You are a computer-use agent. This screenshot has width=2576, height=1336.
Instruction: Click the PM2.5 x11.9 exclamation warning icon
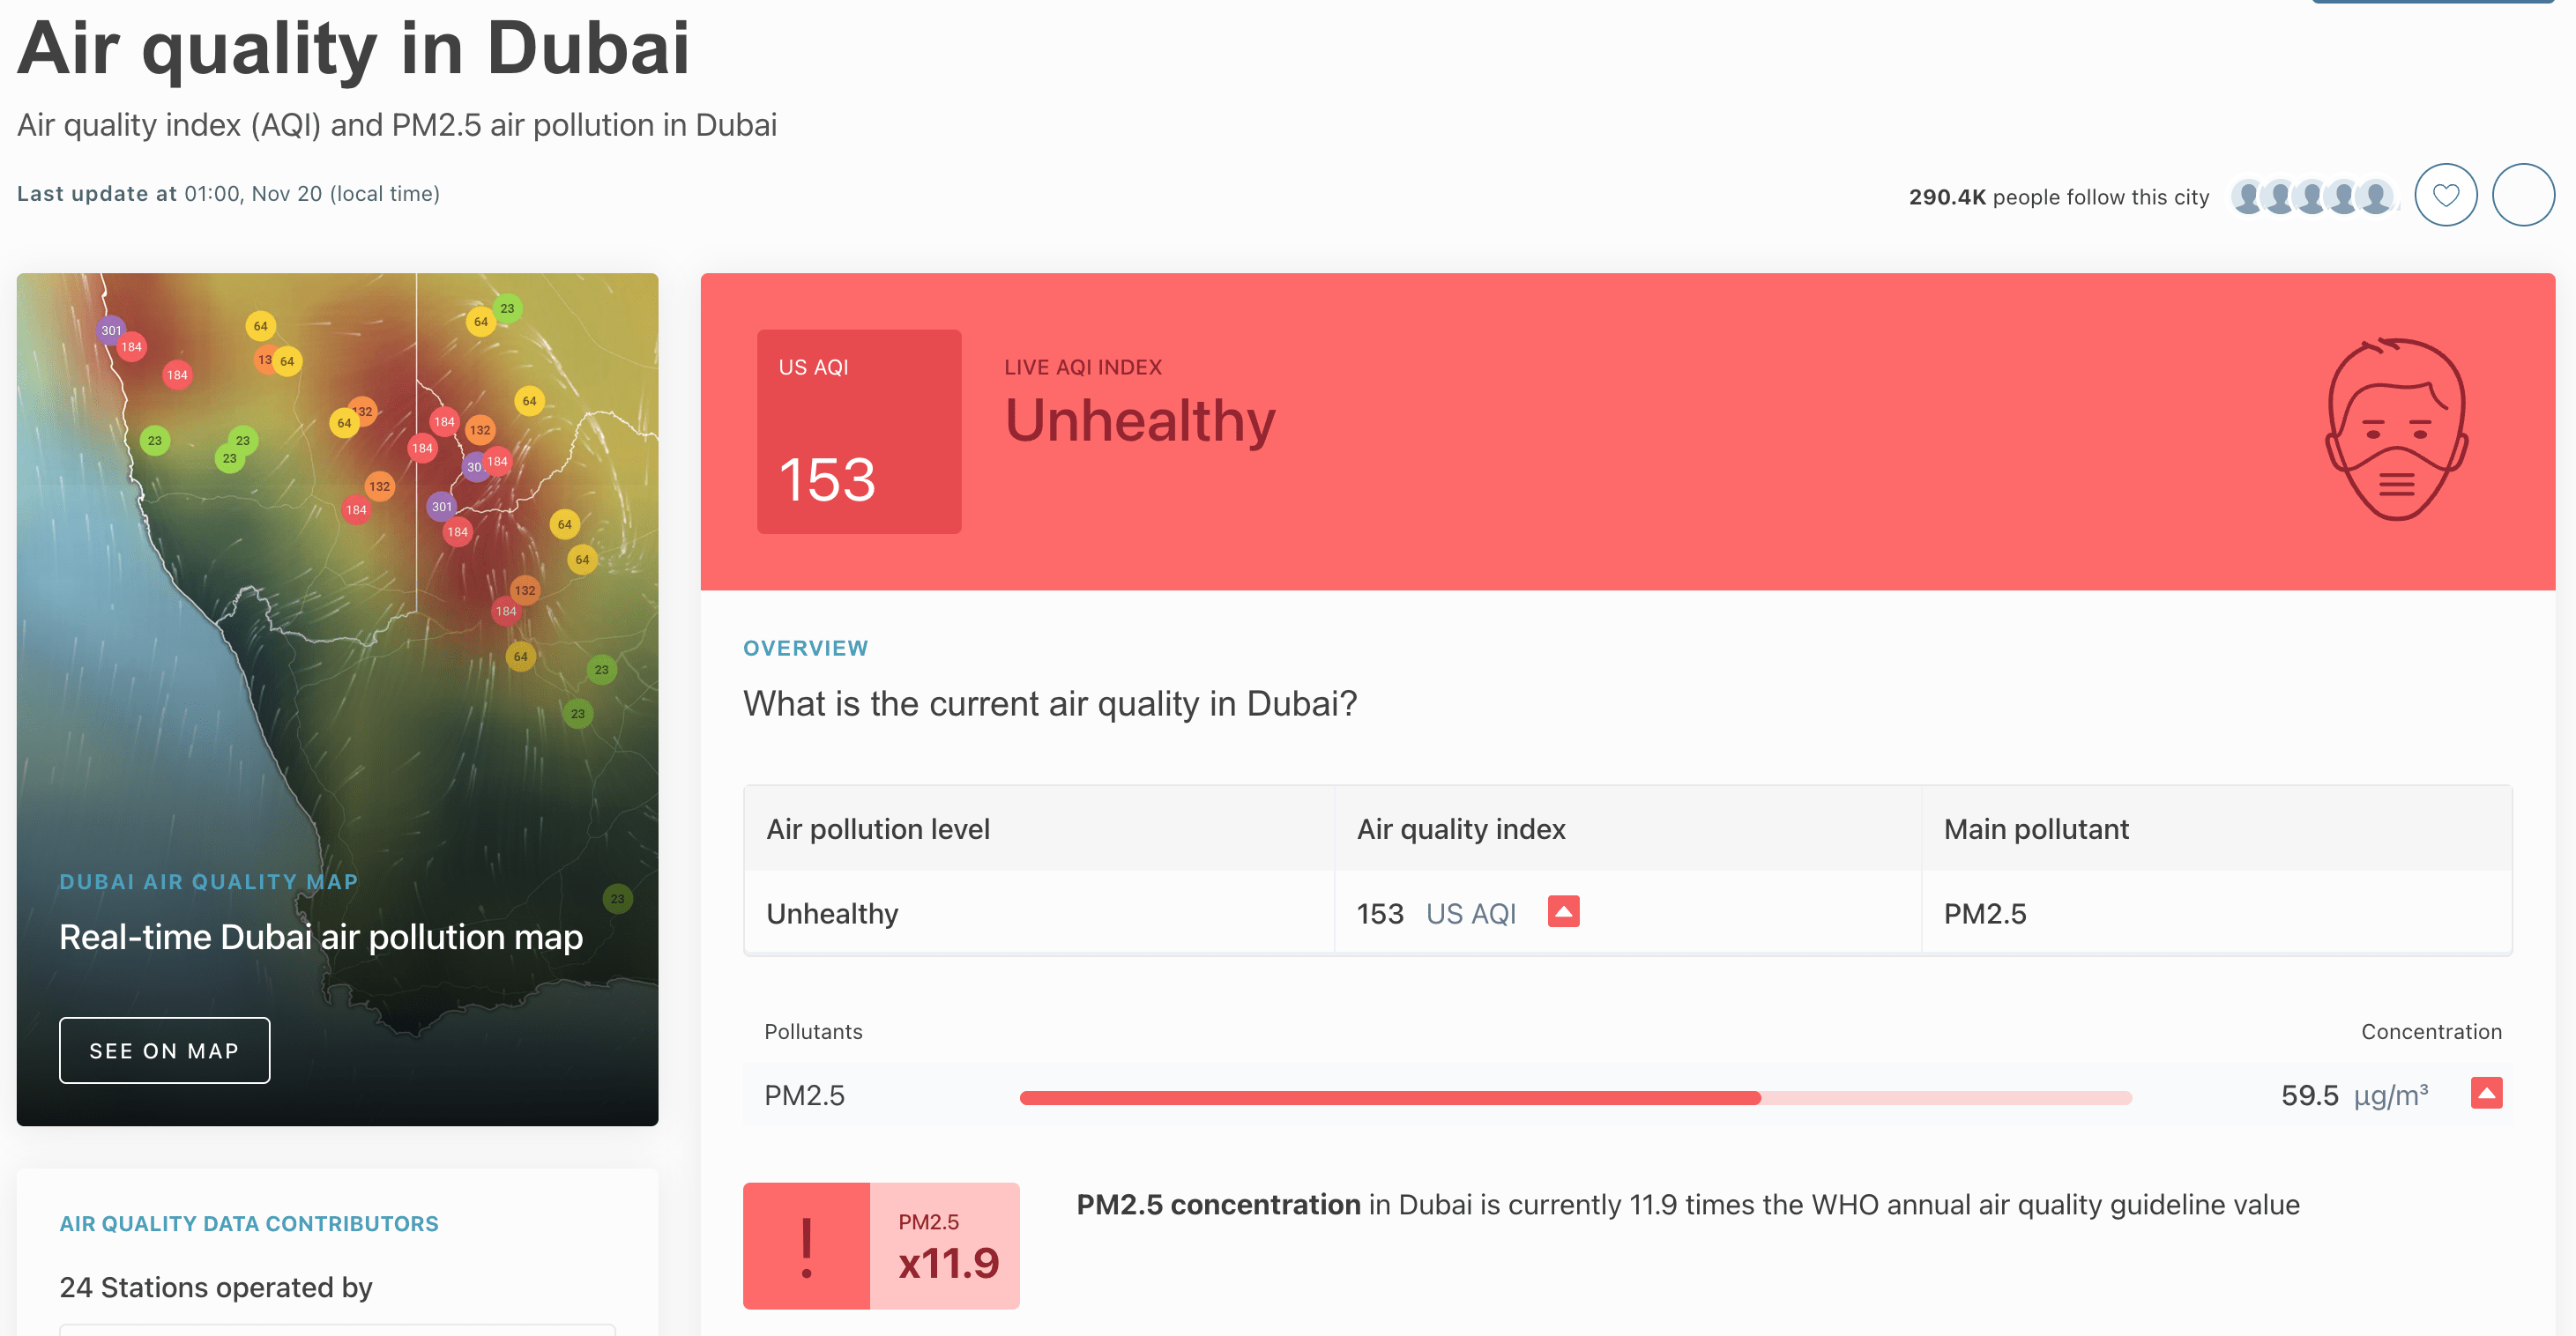click(x=805, y=1245)
